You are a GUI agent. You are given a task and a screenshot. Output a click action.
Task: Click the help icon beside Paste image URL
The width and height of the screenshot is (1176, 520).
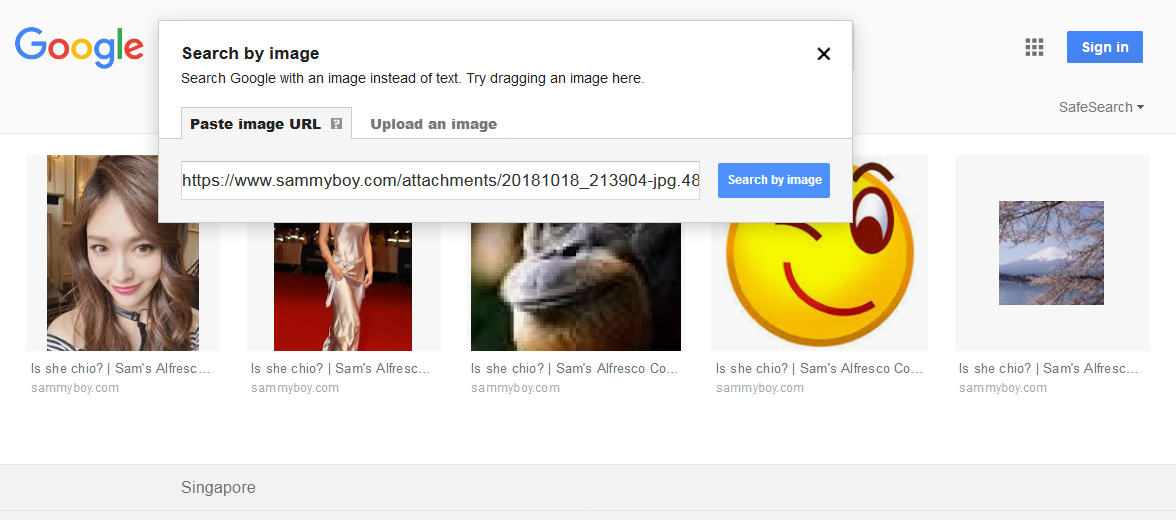(337, 124)
